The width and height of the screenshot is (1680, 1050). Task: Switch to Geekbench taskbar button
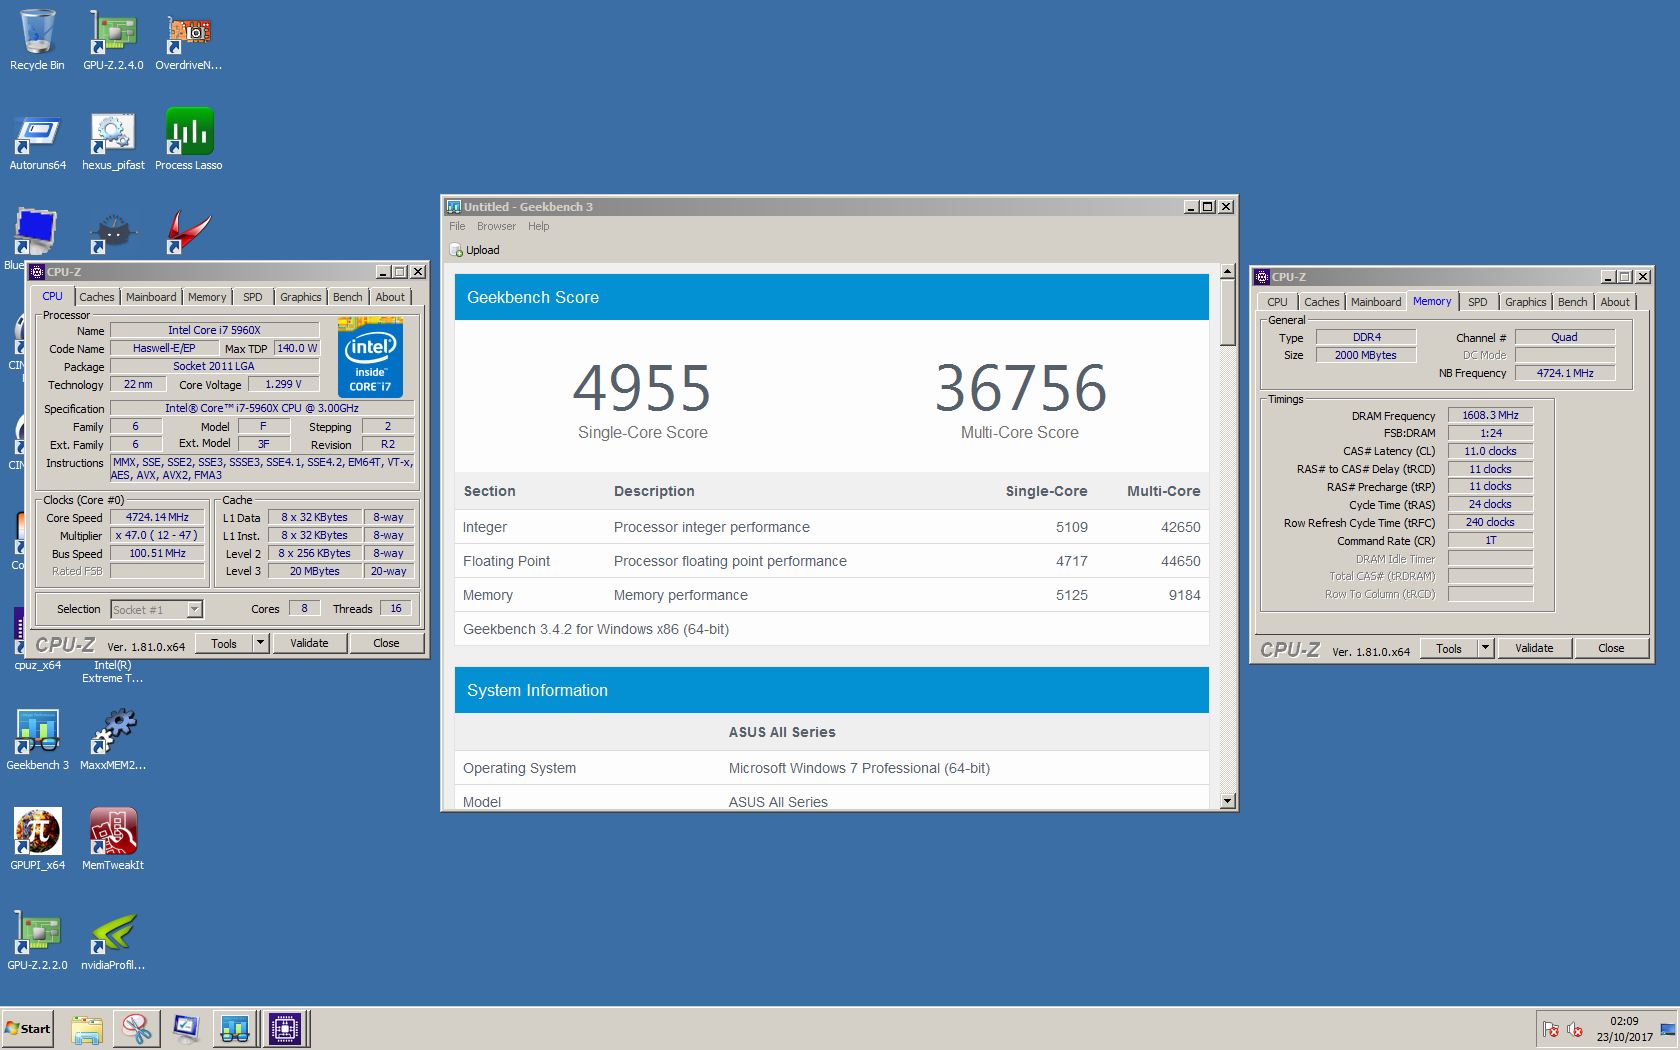[235, 1029]
